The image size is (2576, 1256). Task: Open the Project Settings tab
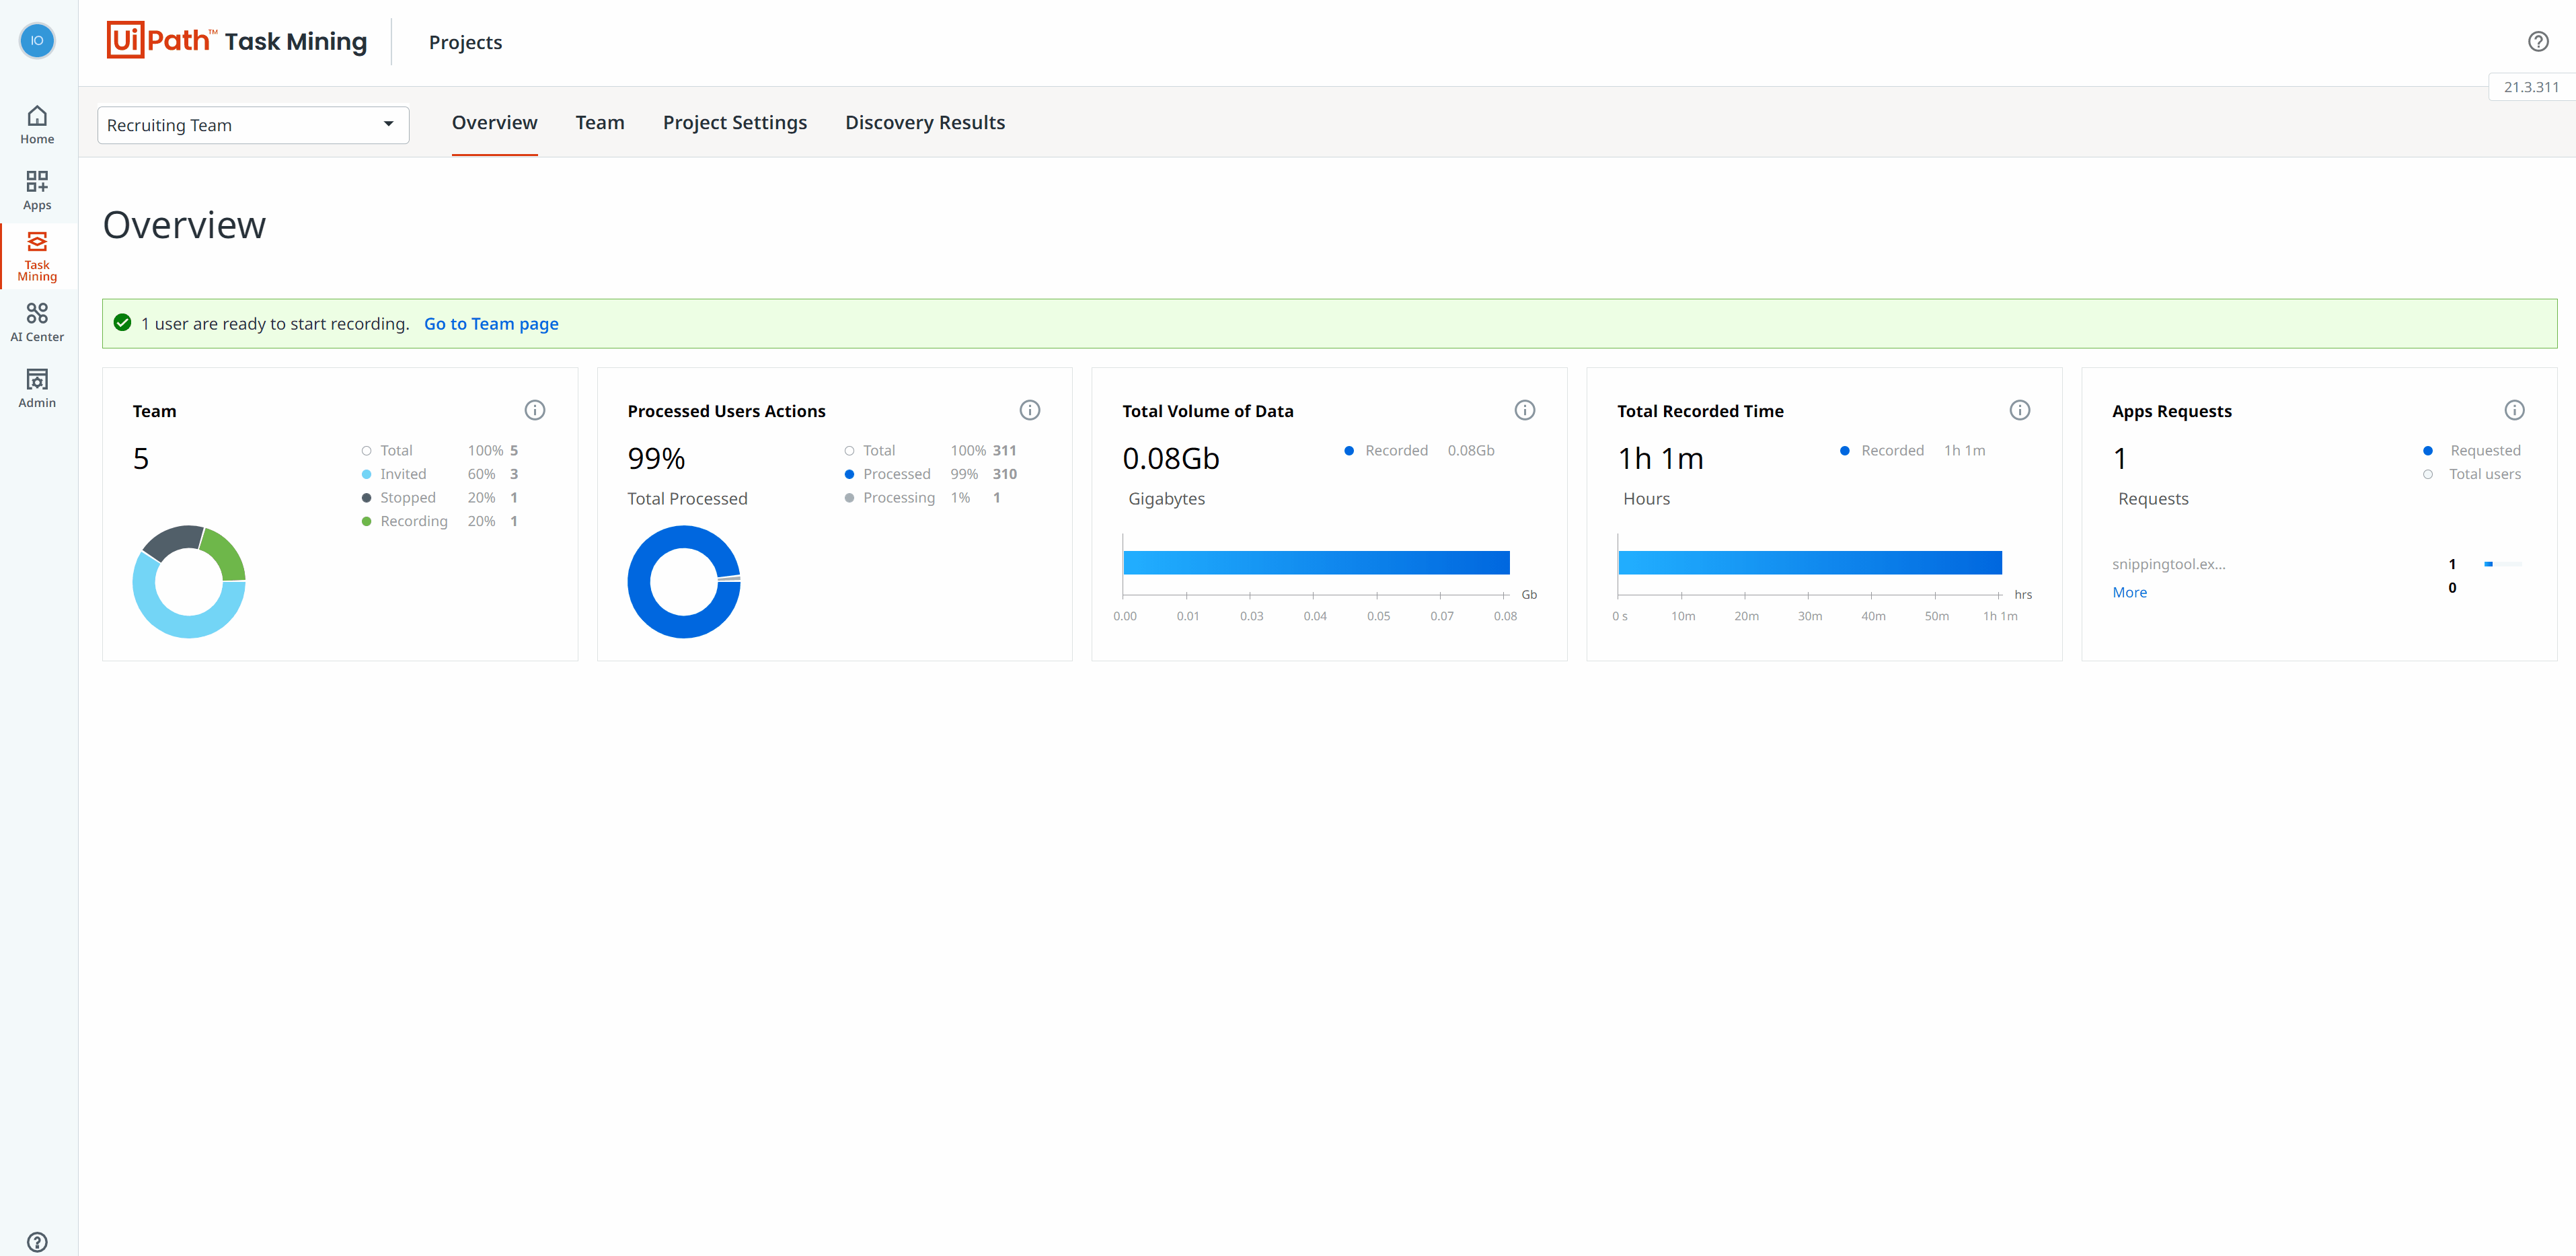pos(734,122)
